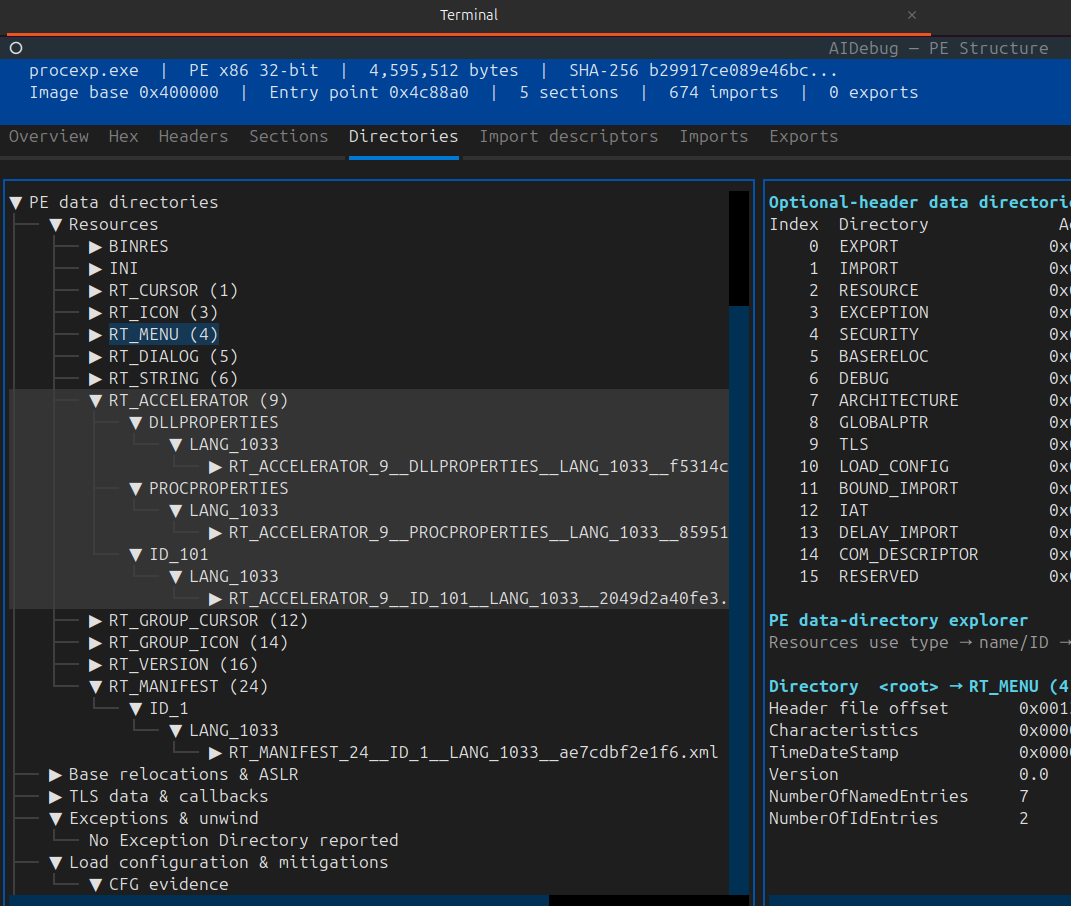Expand RT_VERSION (16)

[96, 665]
